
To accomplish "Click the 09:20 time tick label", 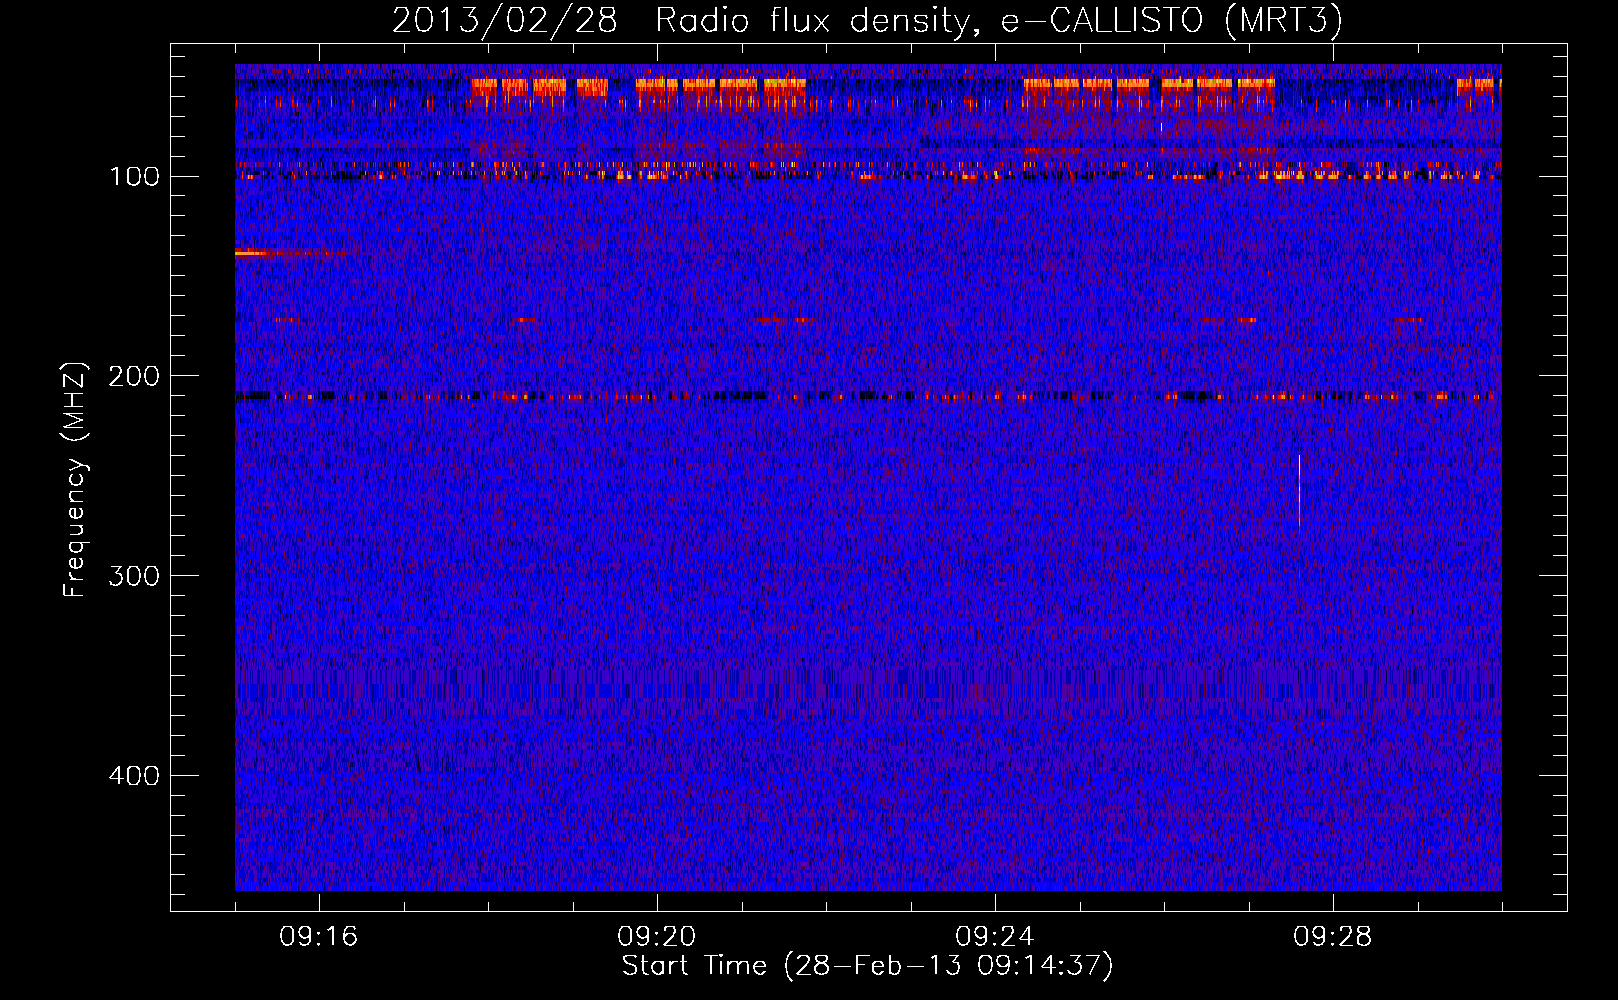I will tap(657, 937).
